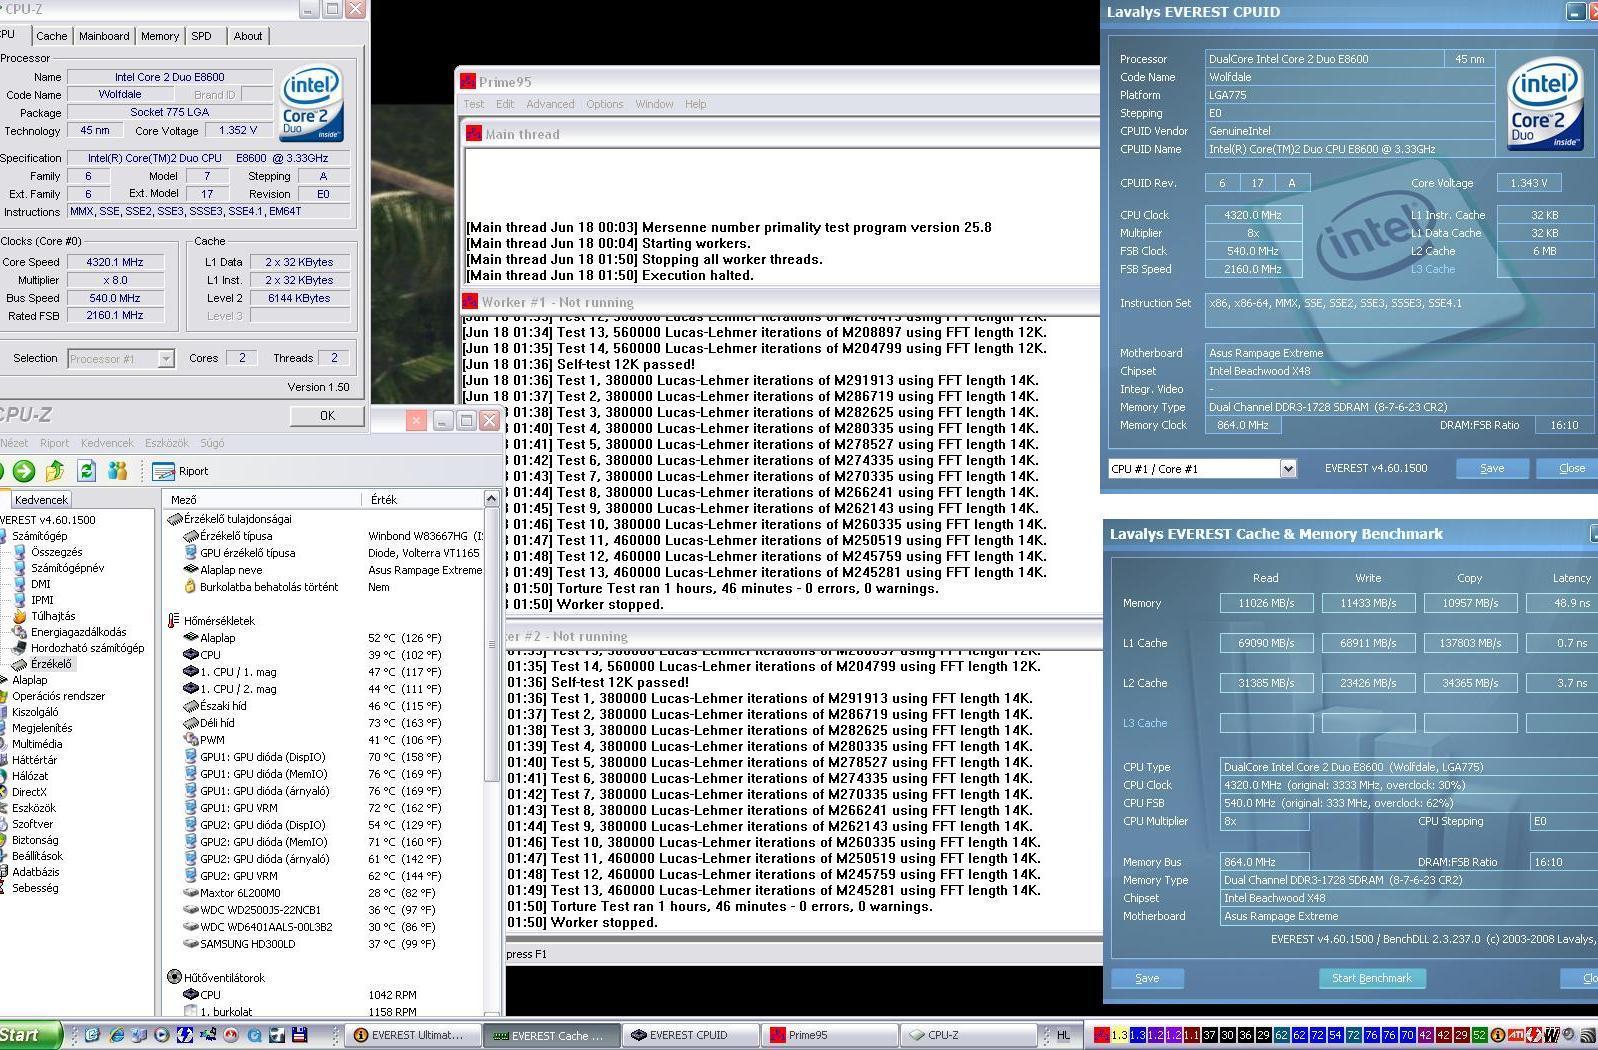Click the Riport button in EVEREST toolbar
Viewport: 1598px width, 1050px height.
click(x=181, y=471)
